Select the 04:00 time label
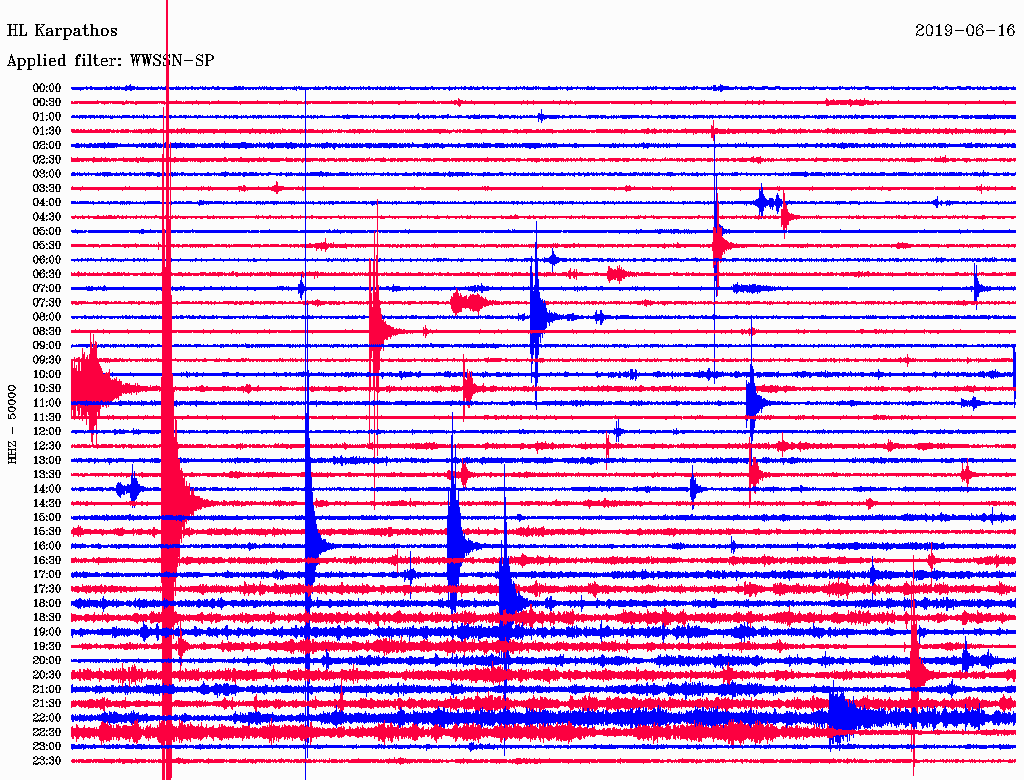The width and height of the screenshot is (1024, 780). click(x=47, y=203)
